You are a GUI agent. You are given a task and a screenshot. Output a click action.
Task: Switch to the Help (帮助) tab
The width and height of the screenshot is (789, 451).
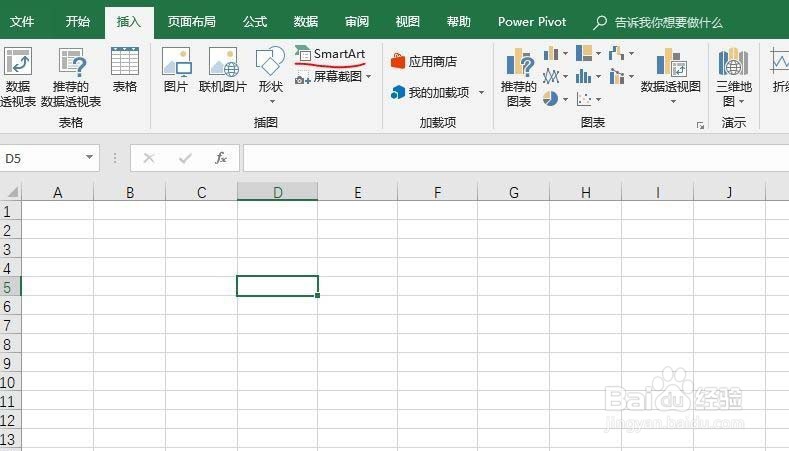coord(458,22)
